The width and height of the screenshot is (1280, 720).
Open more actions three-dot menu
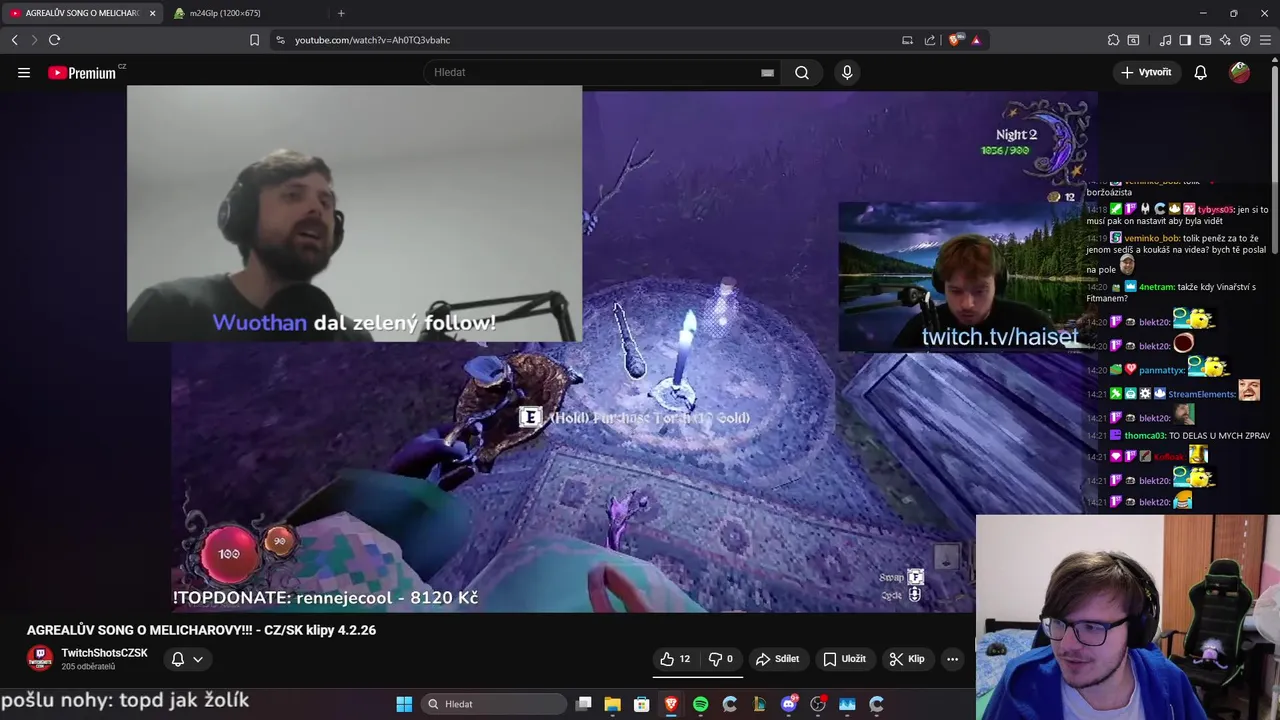[x=952, y=659]
